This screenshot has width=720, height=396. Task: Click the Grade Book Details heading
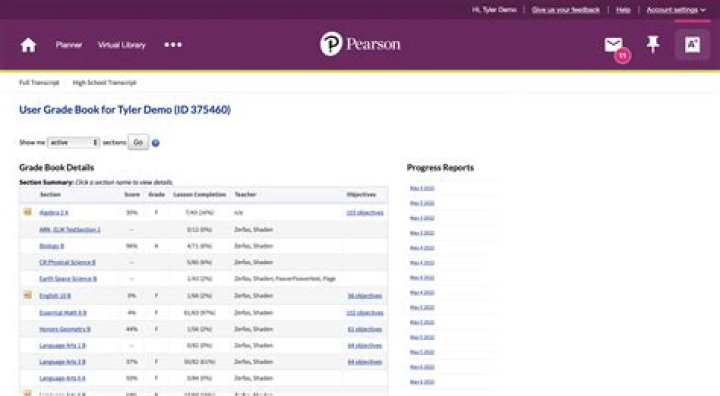57,168
